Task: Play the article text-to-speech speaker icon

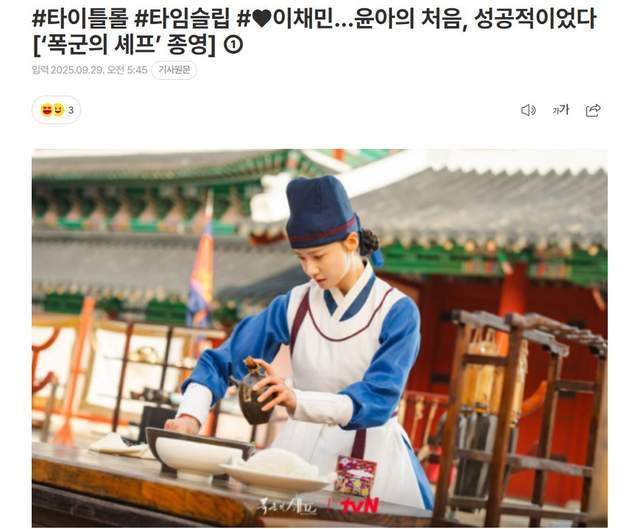Action: point(528,110)
